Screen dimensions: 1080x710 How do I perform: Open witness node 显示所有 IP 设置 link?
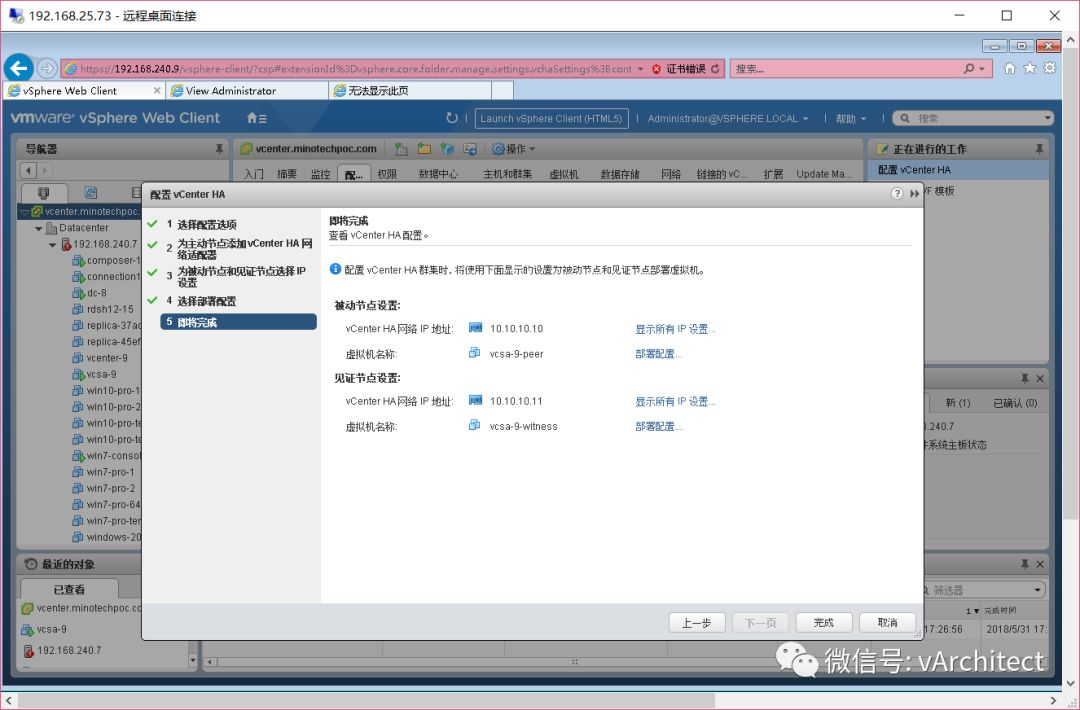click(x=675, y=401)
